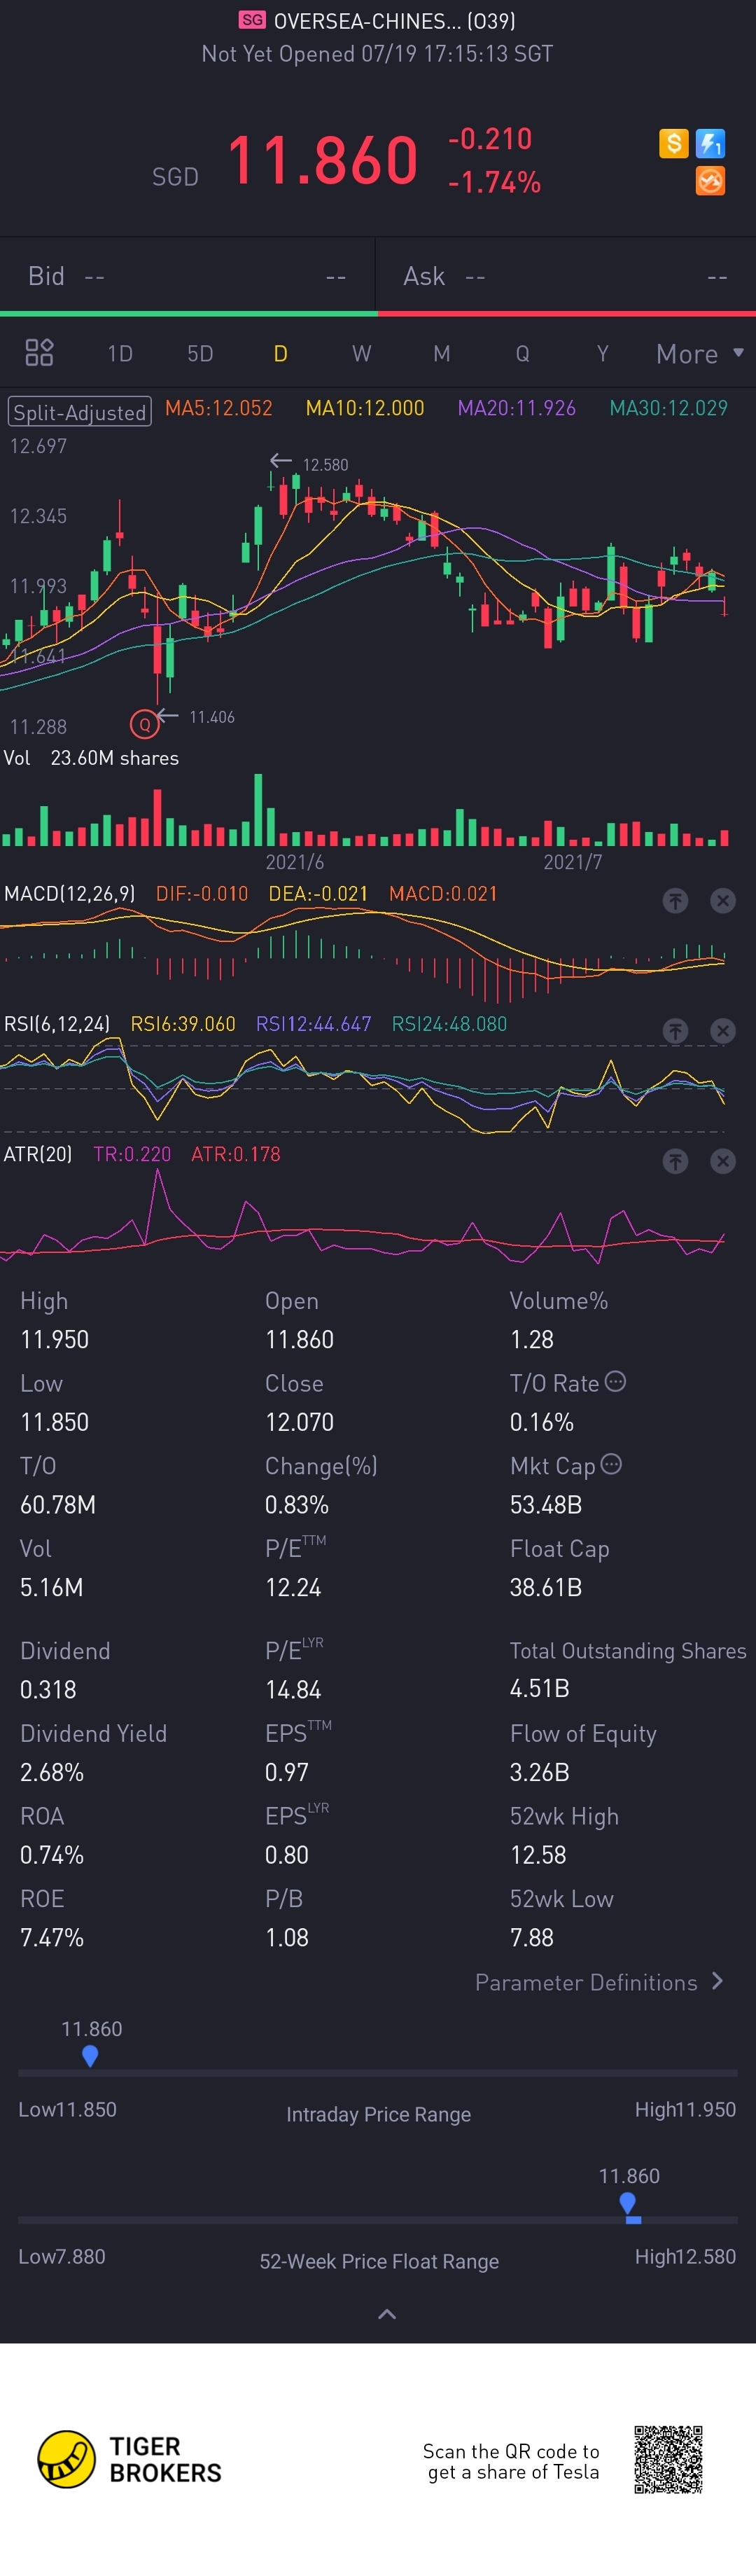Tap the blue lightning bolt icon
This screenshot has height=2576, width=756.
pyautogui.click(x=710, y=144)
